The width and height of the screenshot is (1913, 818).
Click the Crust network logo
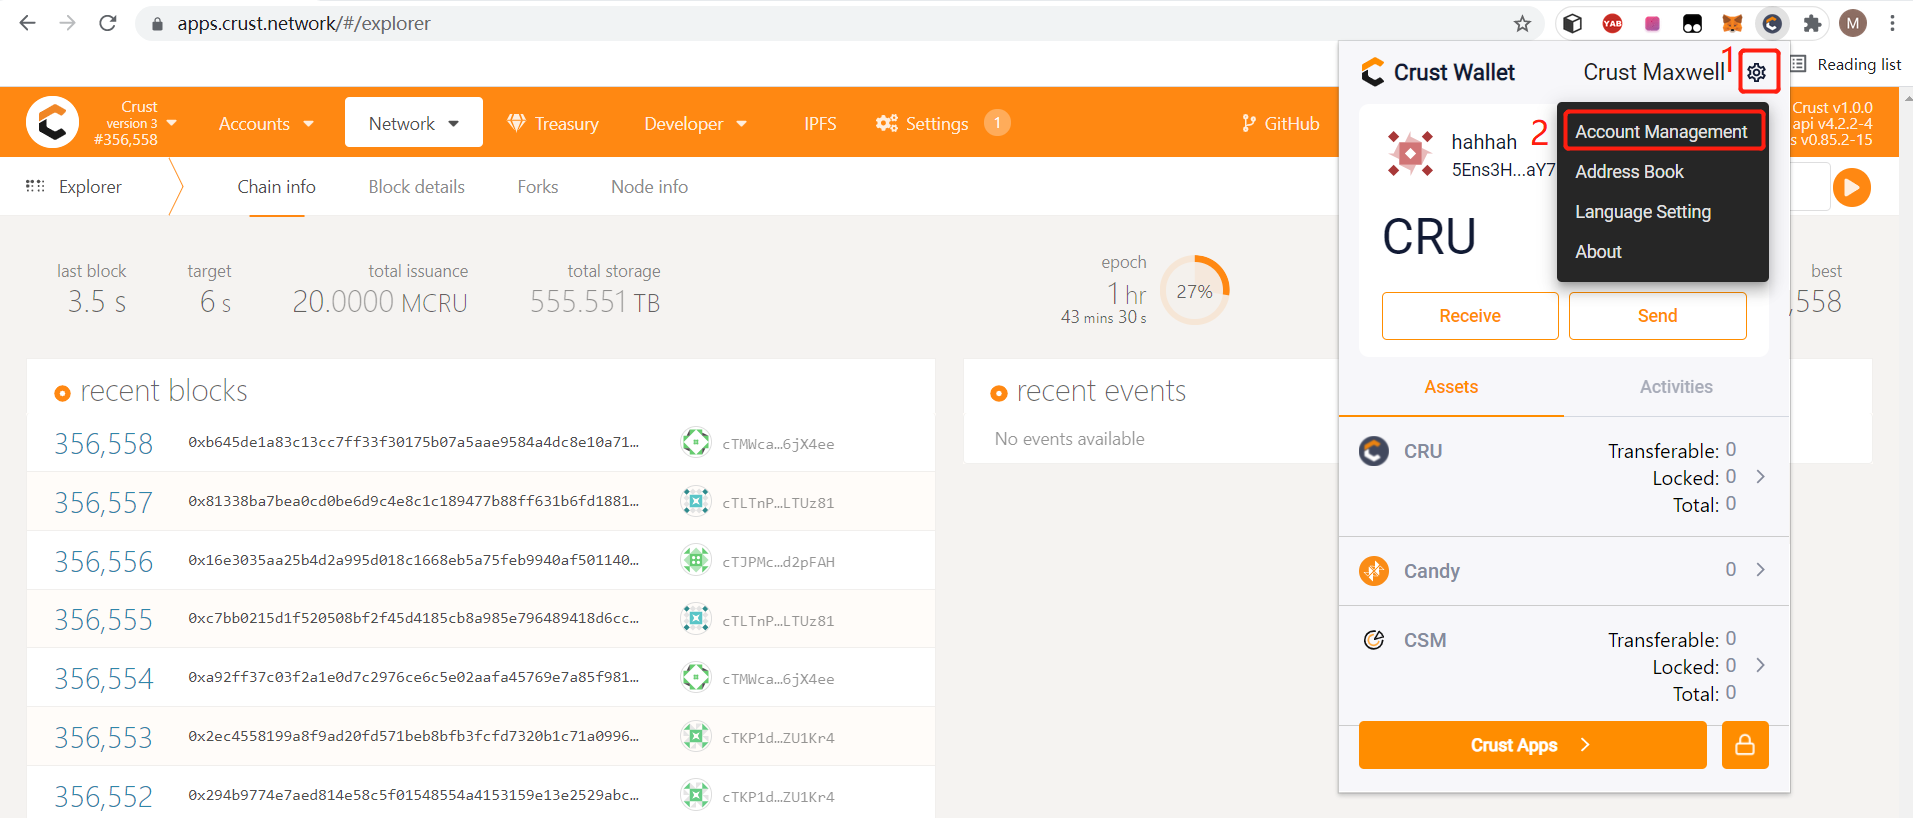tap(52, 122)
